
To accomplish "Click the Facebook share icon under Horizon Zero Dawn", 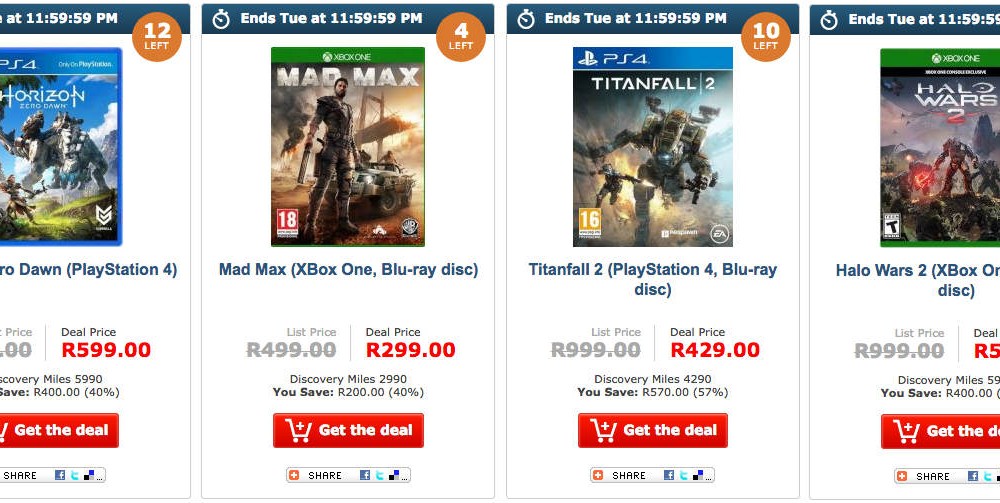I will 60,476.
